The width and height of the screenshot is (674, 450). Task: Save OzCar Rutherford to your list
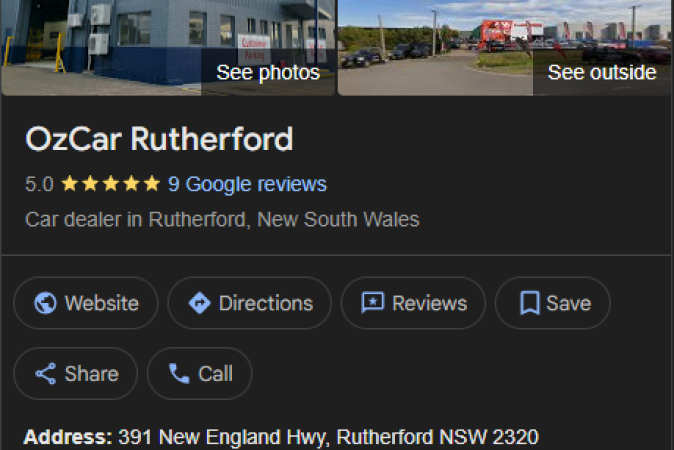coord(552,303)
